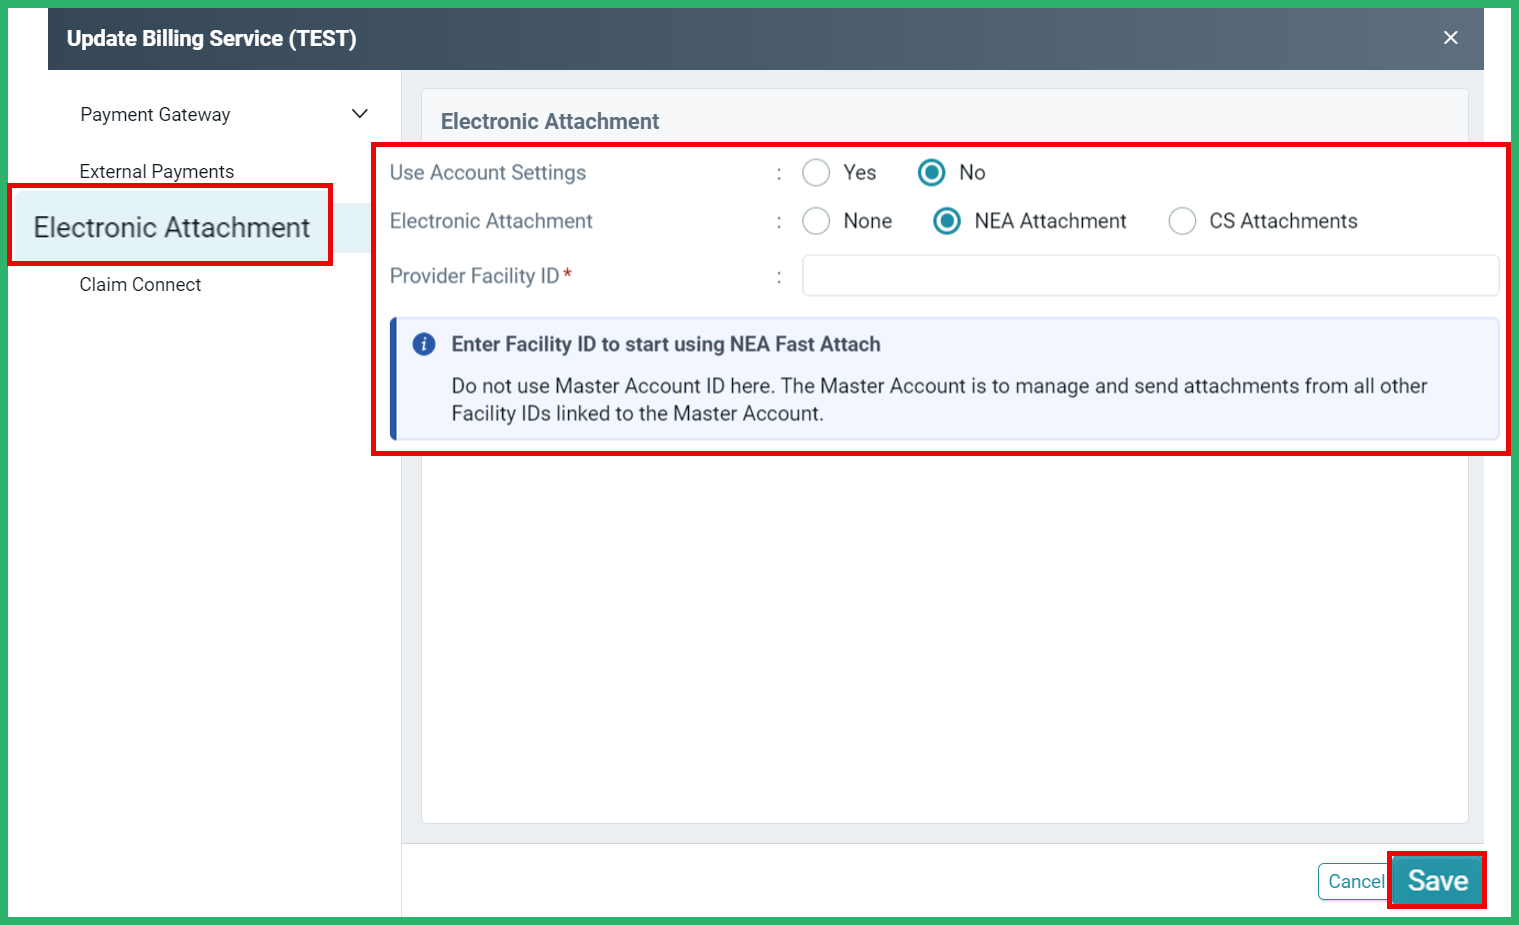This screenshot has height=925, width=1519.
Task: Click the Electronic Attachment panel header
Action: [549, 121]
